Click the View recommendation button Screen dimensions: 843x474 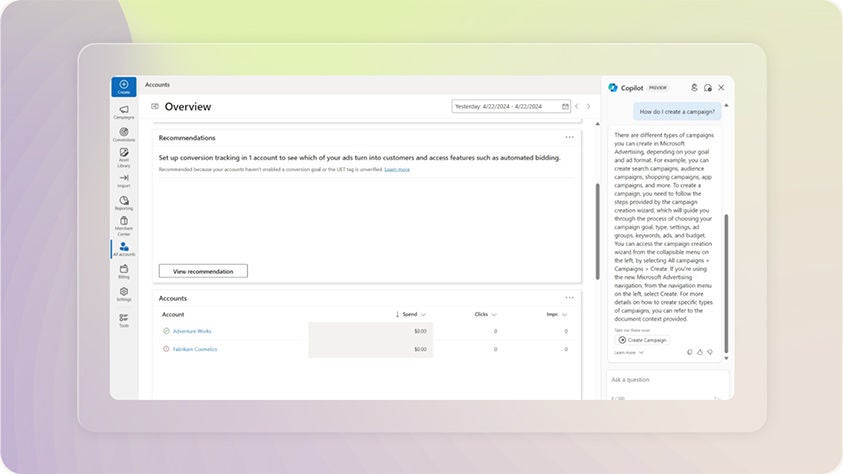pos(203,271)
